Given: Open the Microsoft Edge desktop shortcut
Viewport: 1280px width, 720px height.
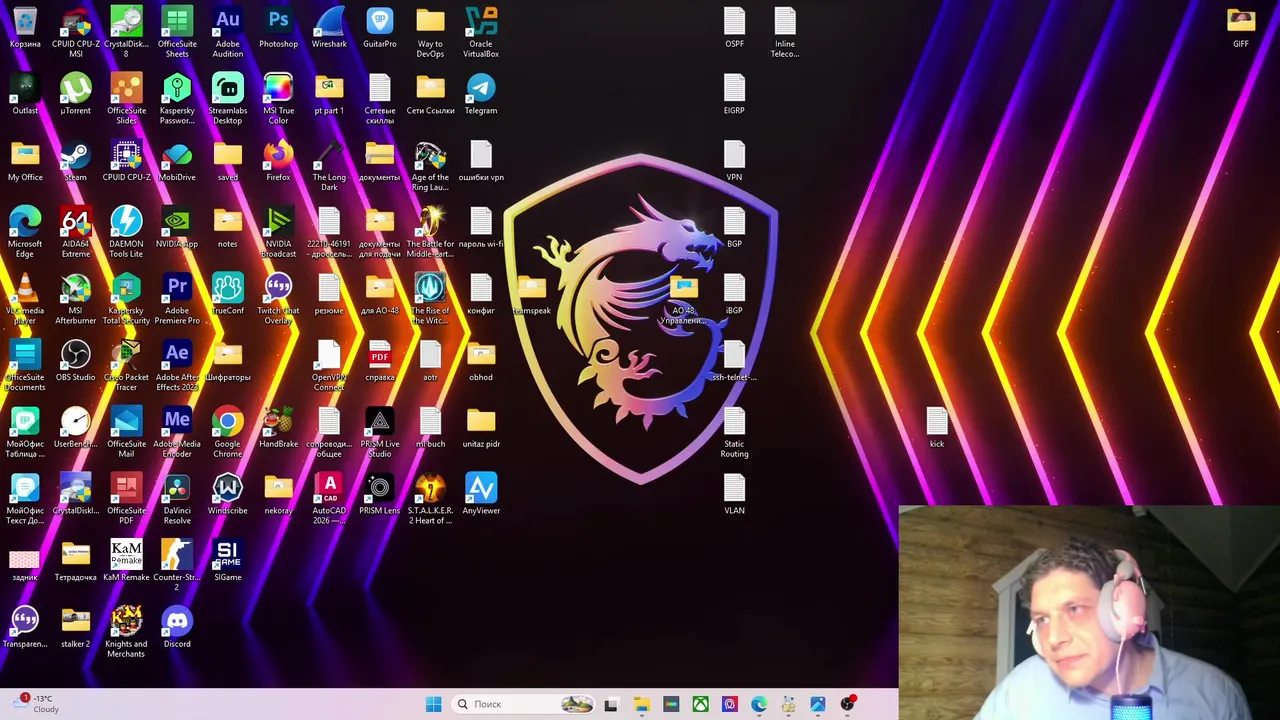Looking at the screenshot, I should (25, 232).
